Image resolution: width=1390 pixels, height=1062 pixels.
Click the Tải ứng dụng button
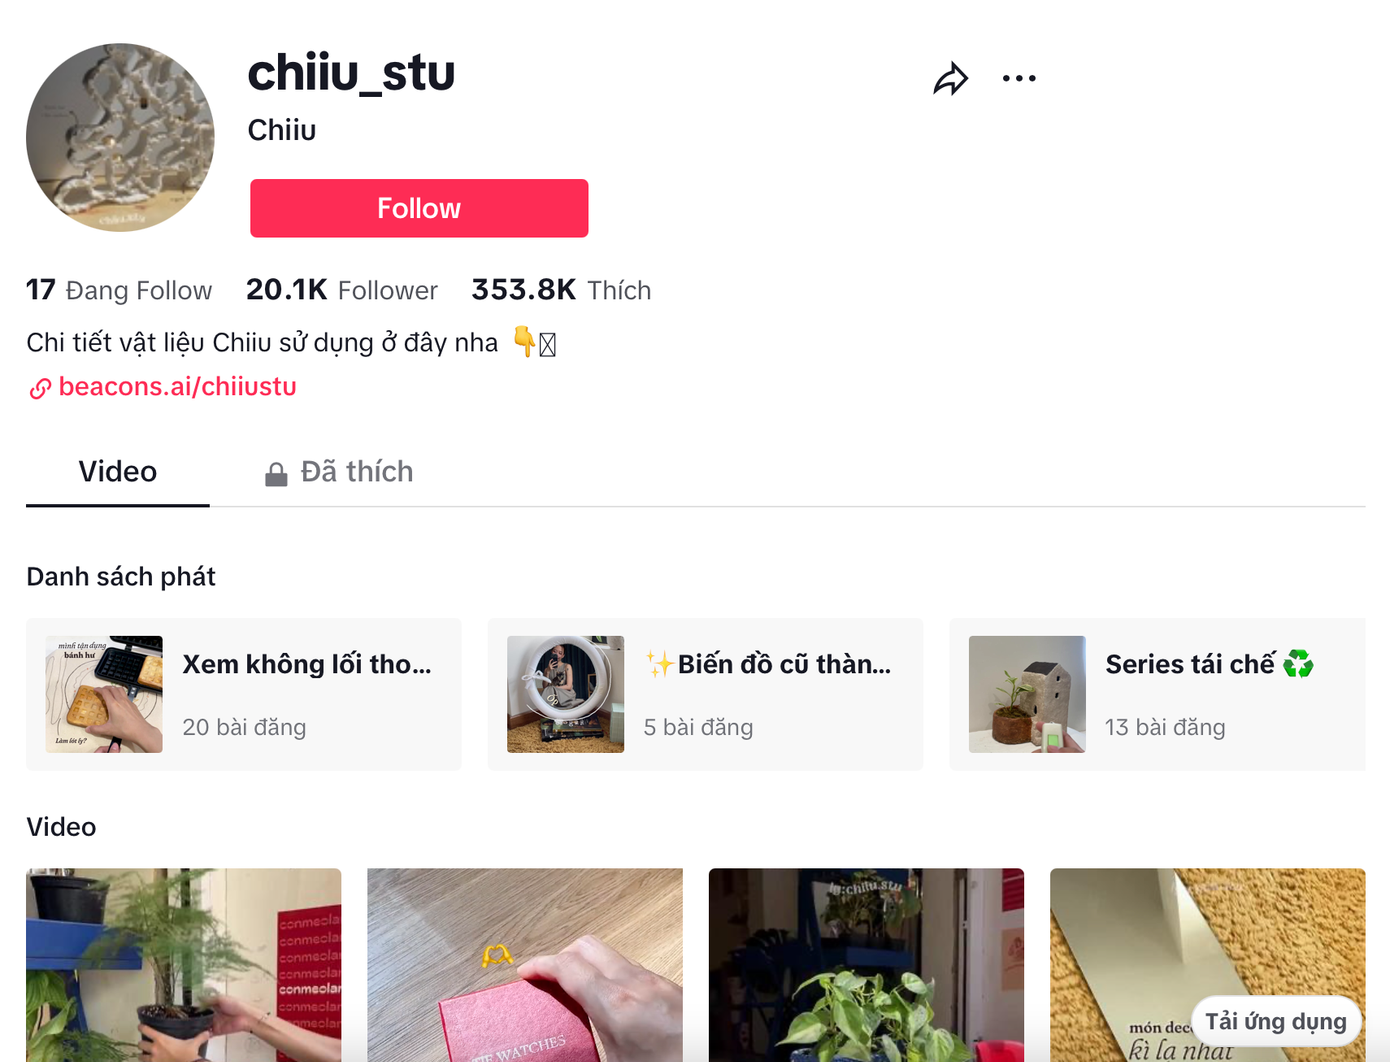coord(1276,1021)
